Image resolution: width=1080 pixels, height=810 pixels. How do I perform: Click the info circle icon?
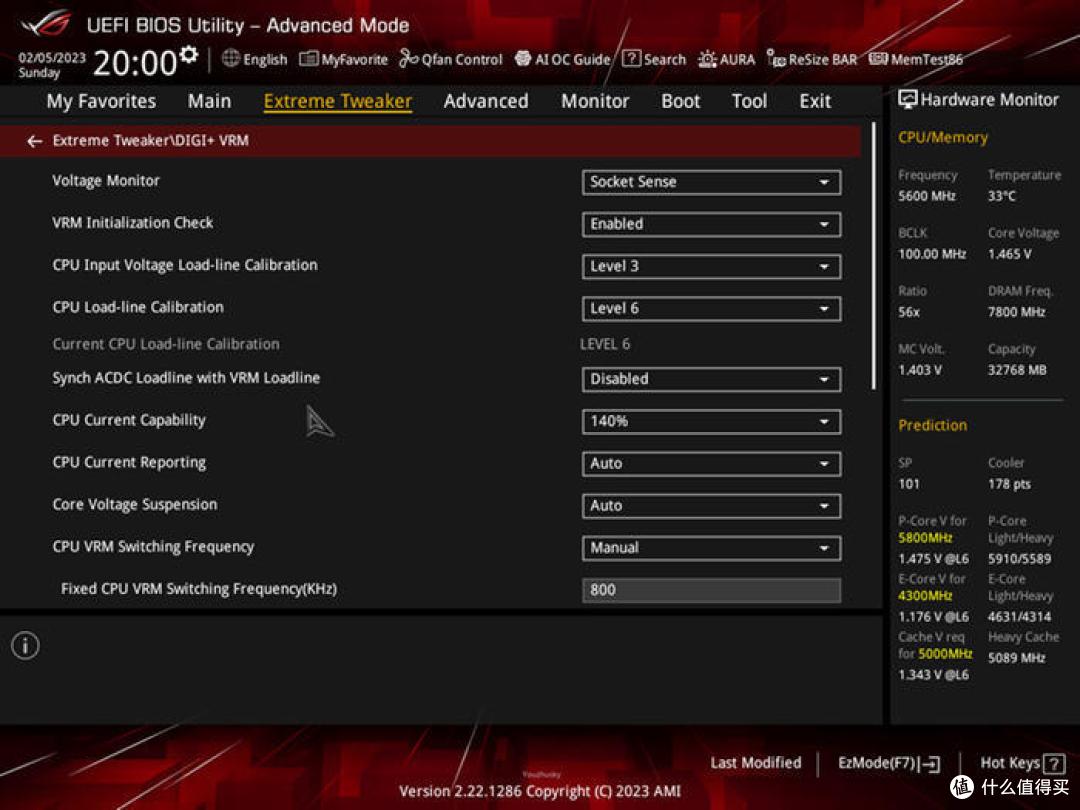click(x=25, y=645)
